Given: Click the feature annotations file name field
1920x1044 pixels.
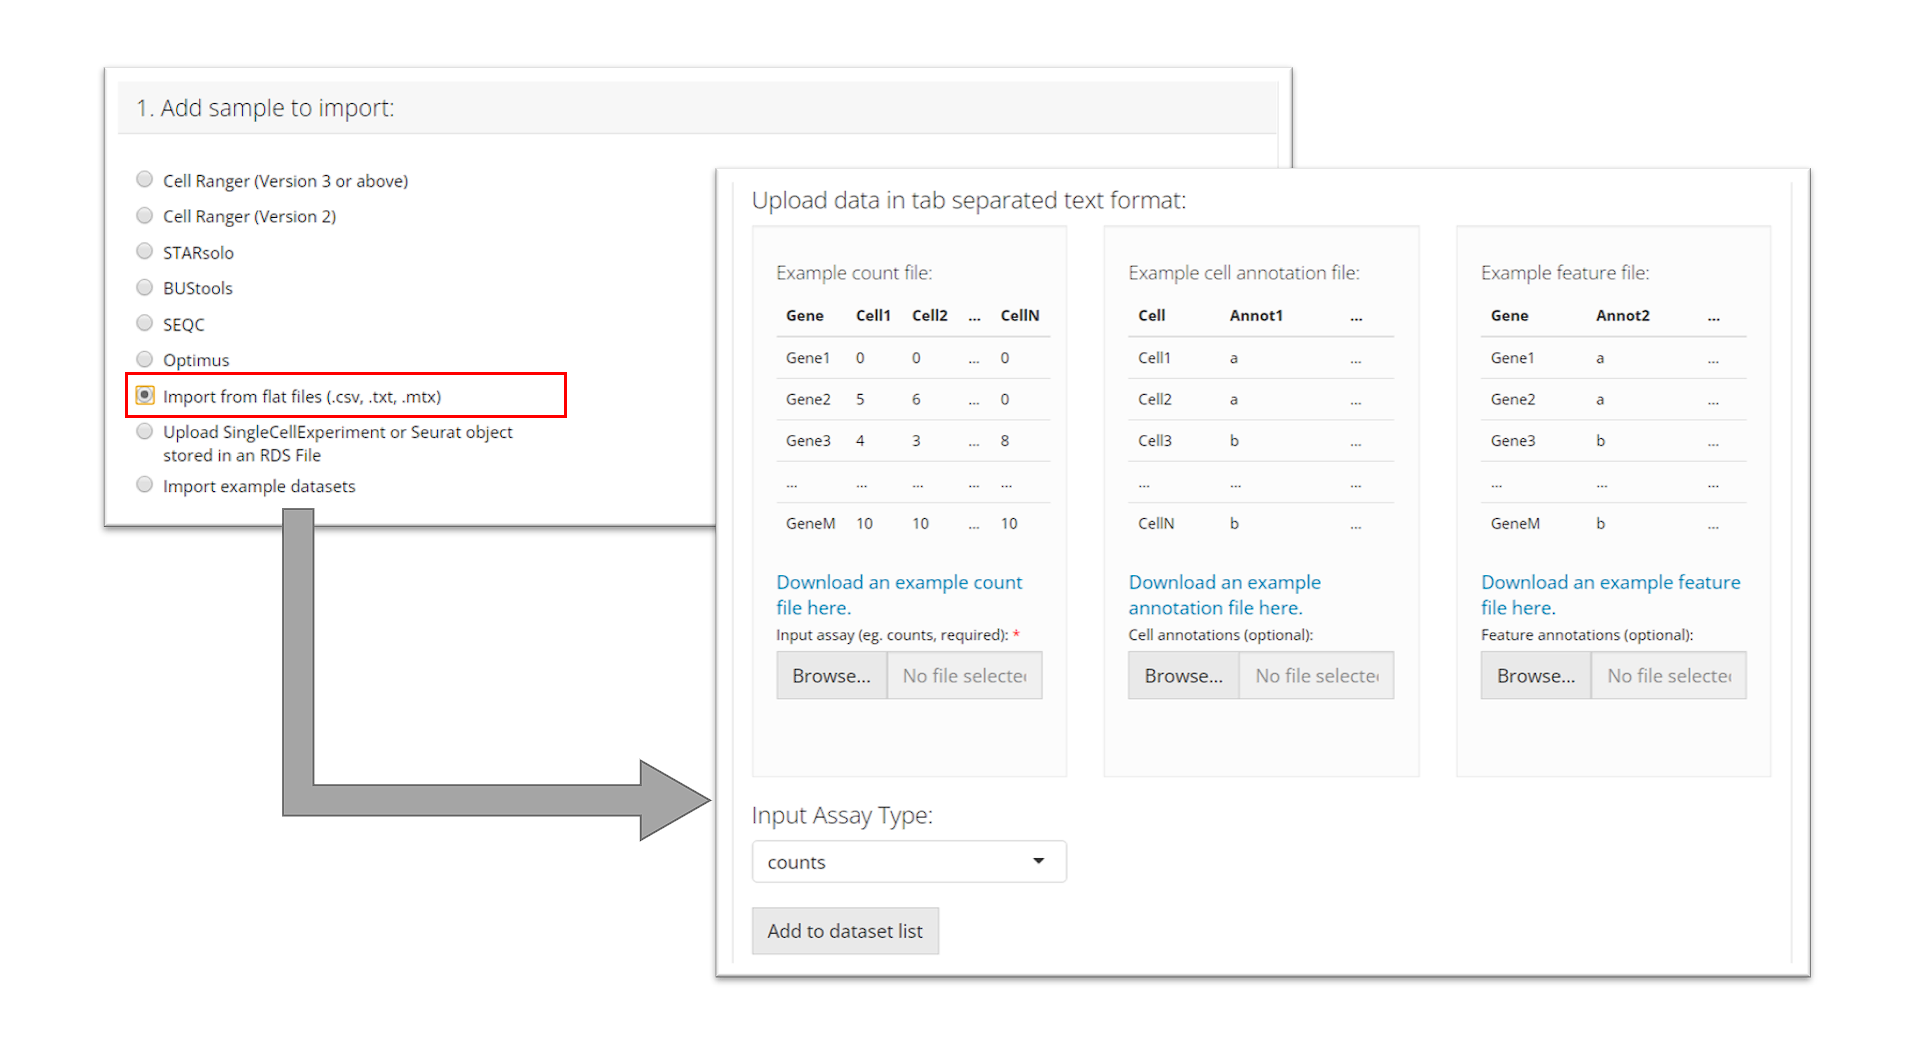Looking at the screenshot, I should [x=1668, y=676].
